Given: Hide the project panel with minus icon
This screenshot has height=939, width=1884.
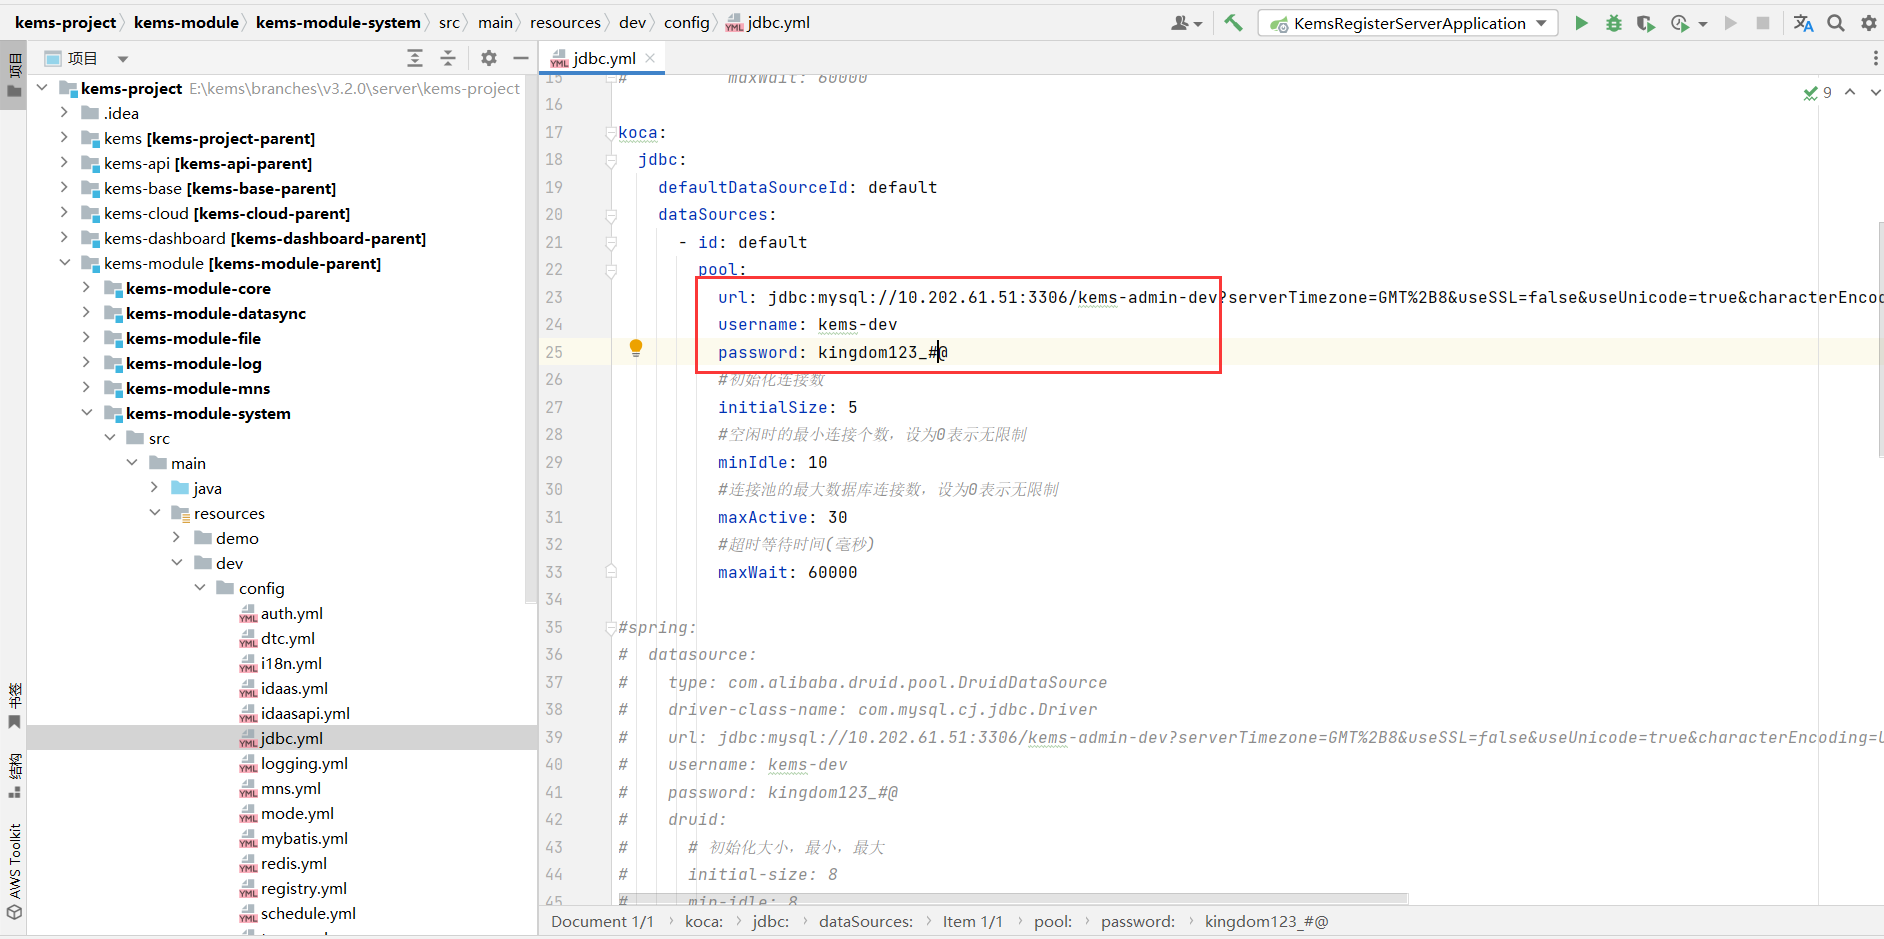Looking at the screenshot, I should point(521,58).
